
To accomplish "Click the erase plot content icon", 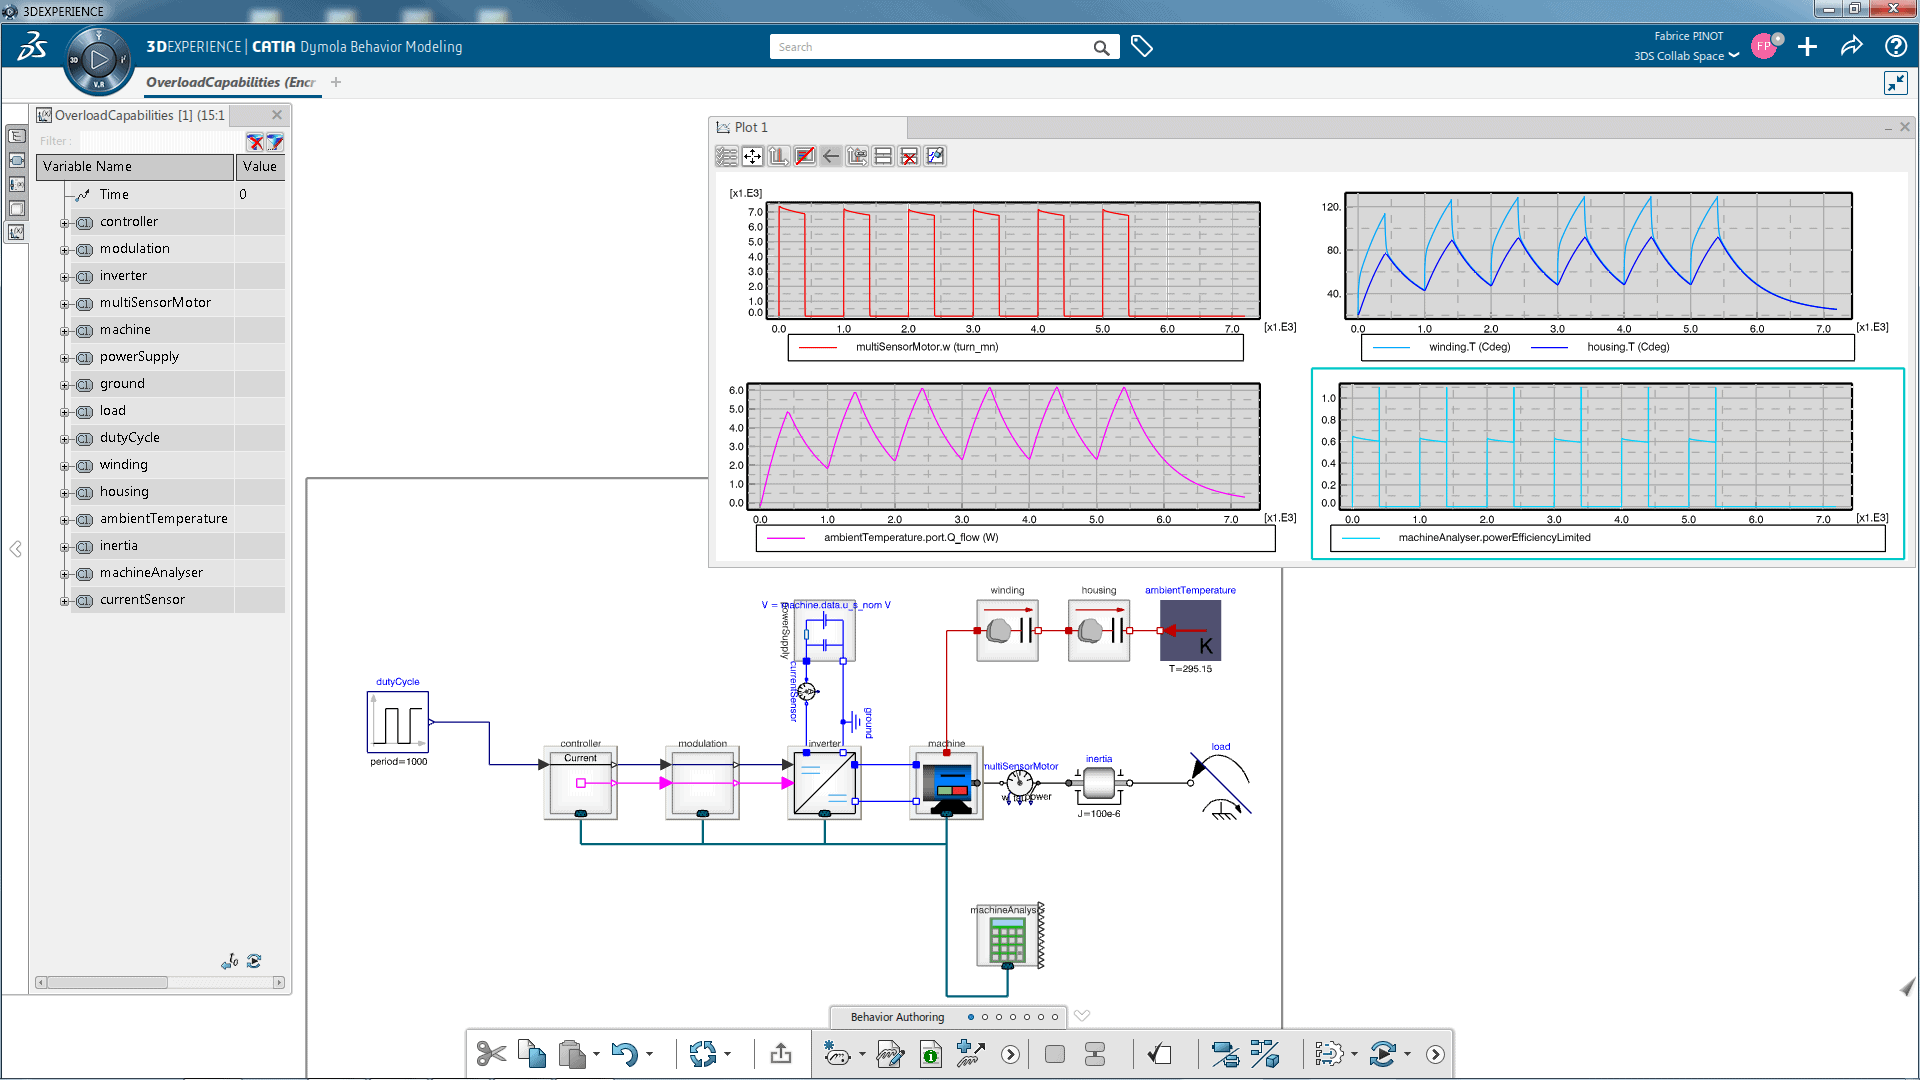I will (804, 156).
